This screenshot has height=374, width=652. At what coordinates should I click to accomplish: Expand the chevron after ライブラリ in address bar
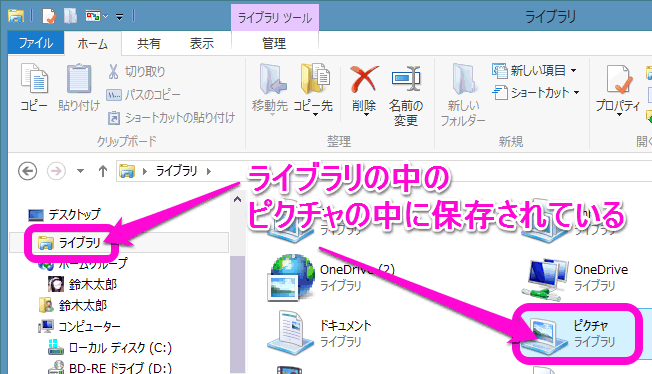point(209,171)
